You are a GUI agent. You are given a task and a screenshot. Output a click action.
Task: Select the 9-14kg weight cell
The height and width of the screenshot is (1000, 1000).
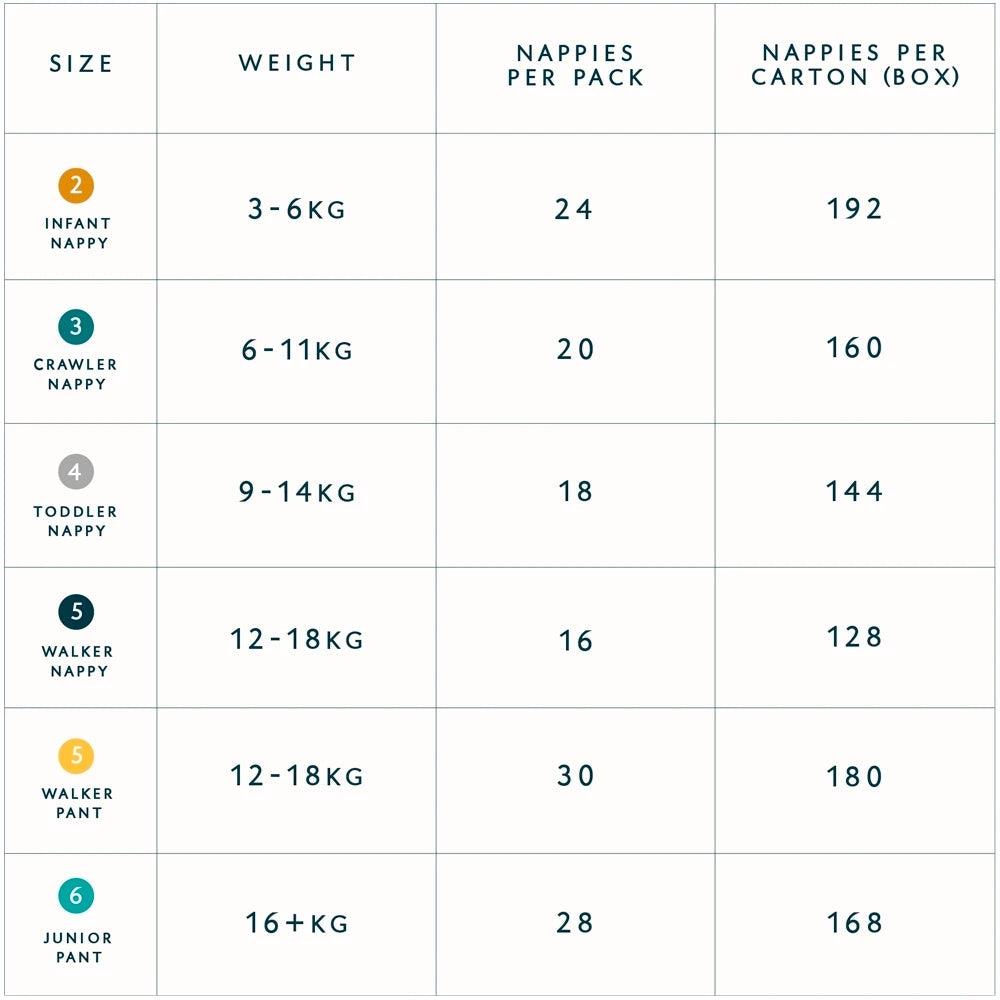(297, 492)
